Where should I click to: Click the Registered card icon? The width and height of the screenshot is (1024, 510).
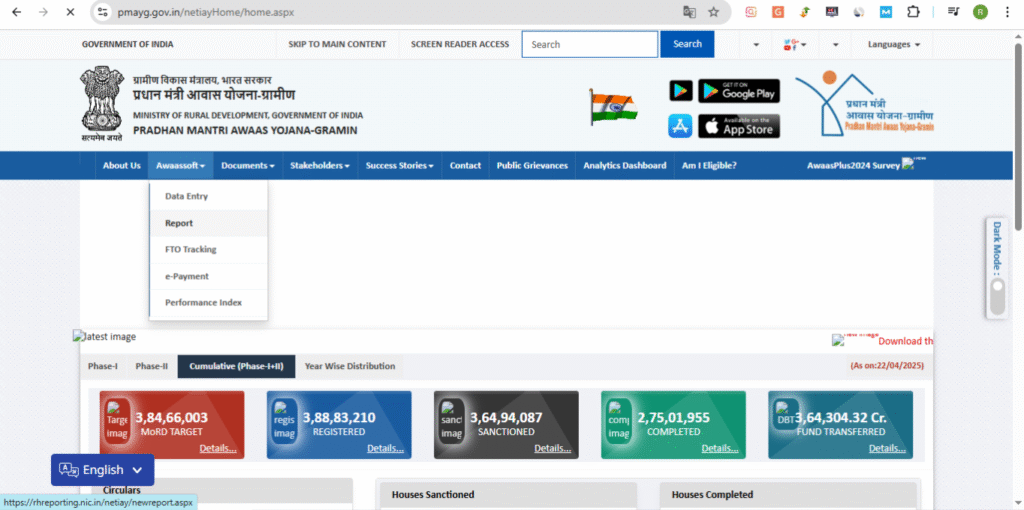[285, 422]
